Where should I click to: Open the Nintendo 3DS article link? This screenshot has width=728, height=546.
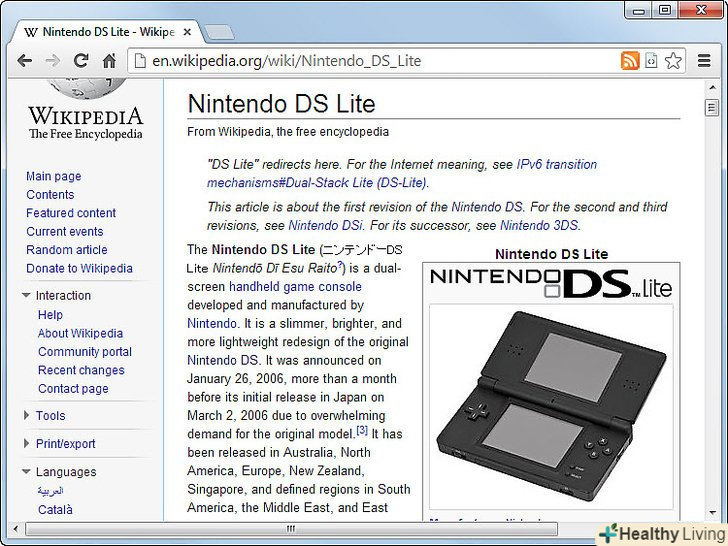pyautogui.click(x=539, y=226)
